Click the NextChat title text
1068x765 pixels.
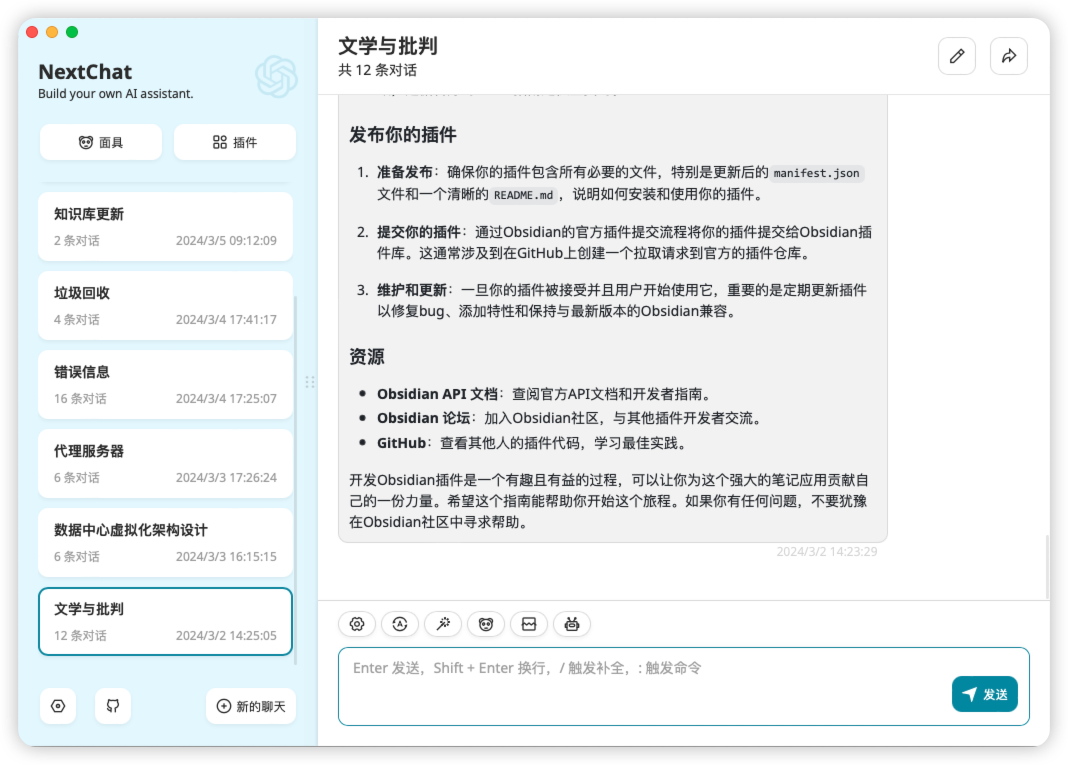pyautogui.click(x=85, y=72)
